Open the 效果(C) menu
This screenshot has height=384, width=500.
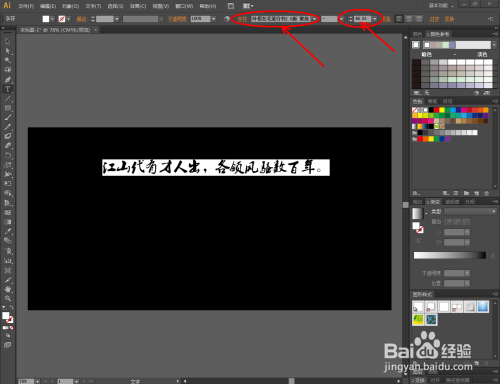click(138, 6)
